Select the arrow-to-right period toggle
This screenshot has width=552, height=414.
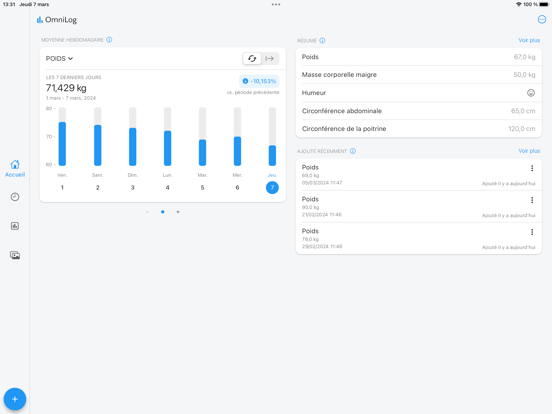pos(270,58)
